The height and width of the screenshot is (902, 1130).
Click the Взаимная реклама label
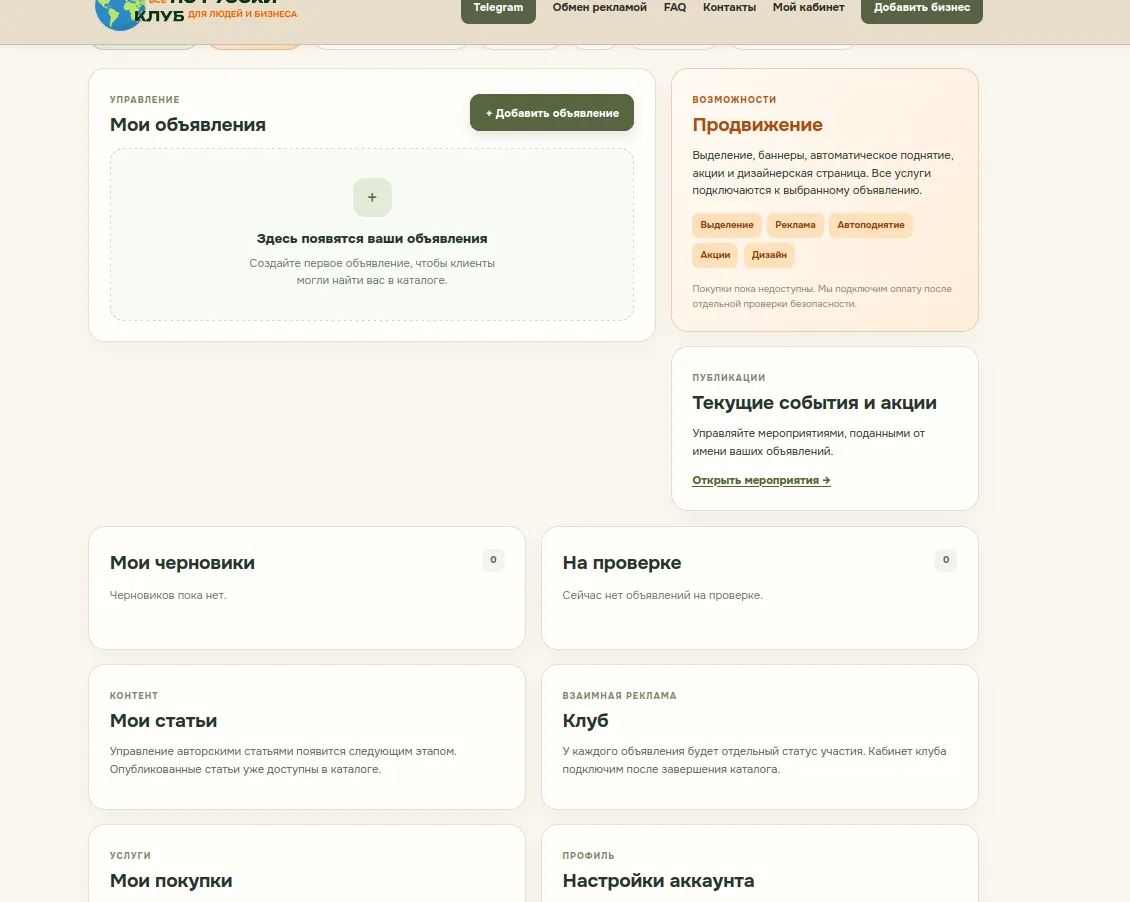pos(619,696)
